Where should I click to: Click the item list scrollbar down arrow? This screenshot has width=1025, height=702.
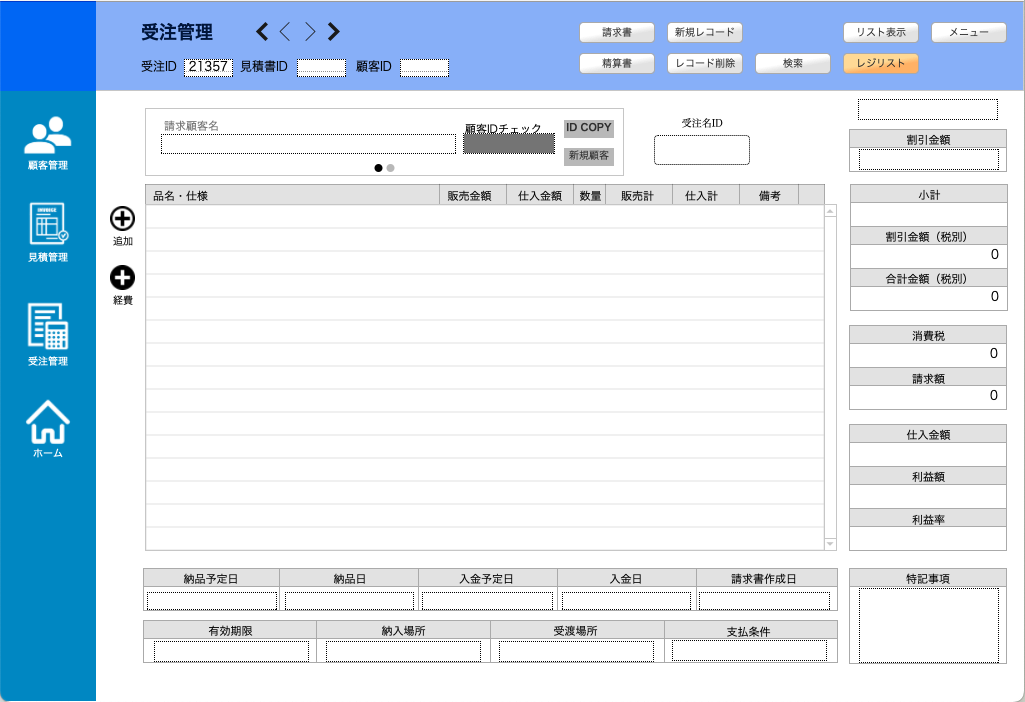pyautogui.click(x=830, y=544)
